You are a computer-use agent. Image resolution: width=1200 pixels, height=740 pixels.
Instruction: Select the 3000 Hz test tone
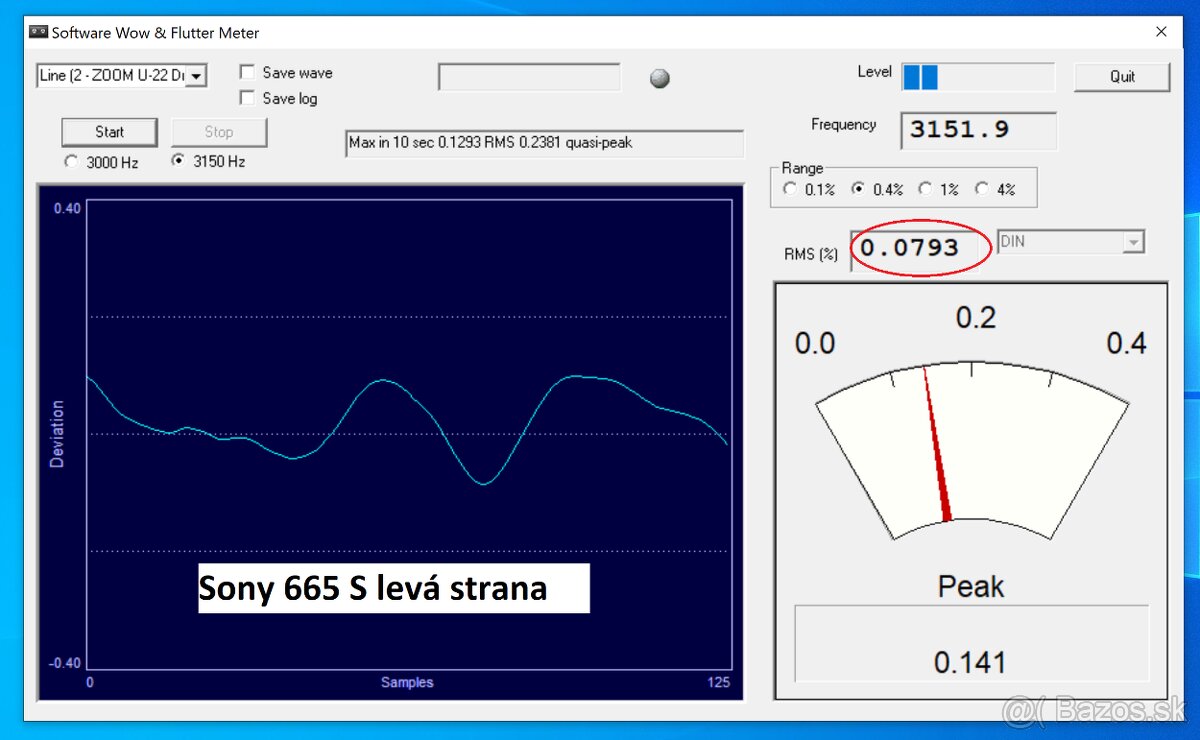coord(70,162)
